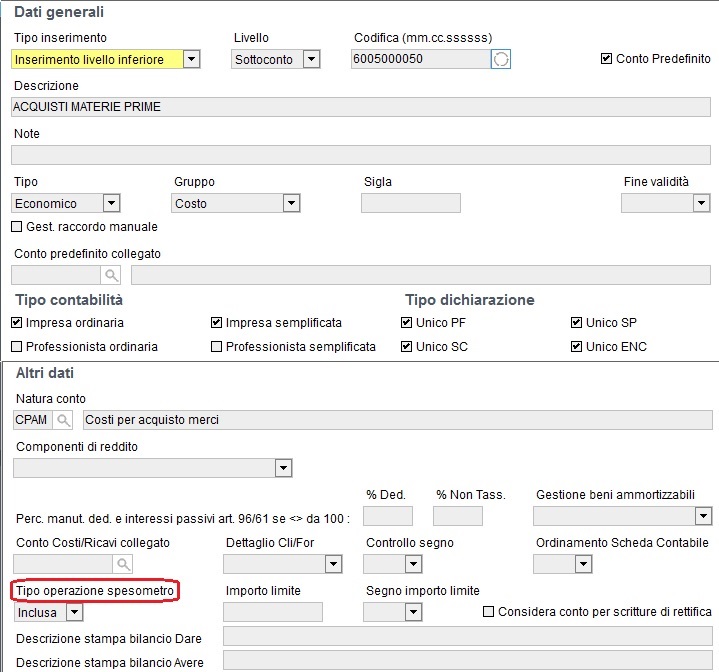Expand Componenti di reddito dropdown
The image size is (719, 672).
tap(283, 468)
